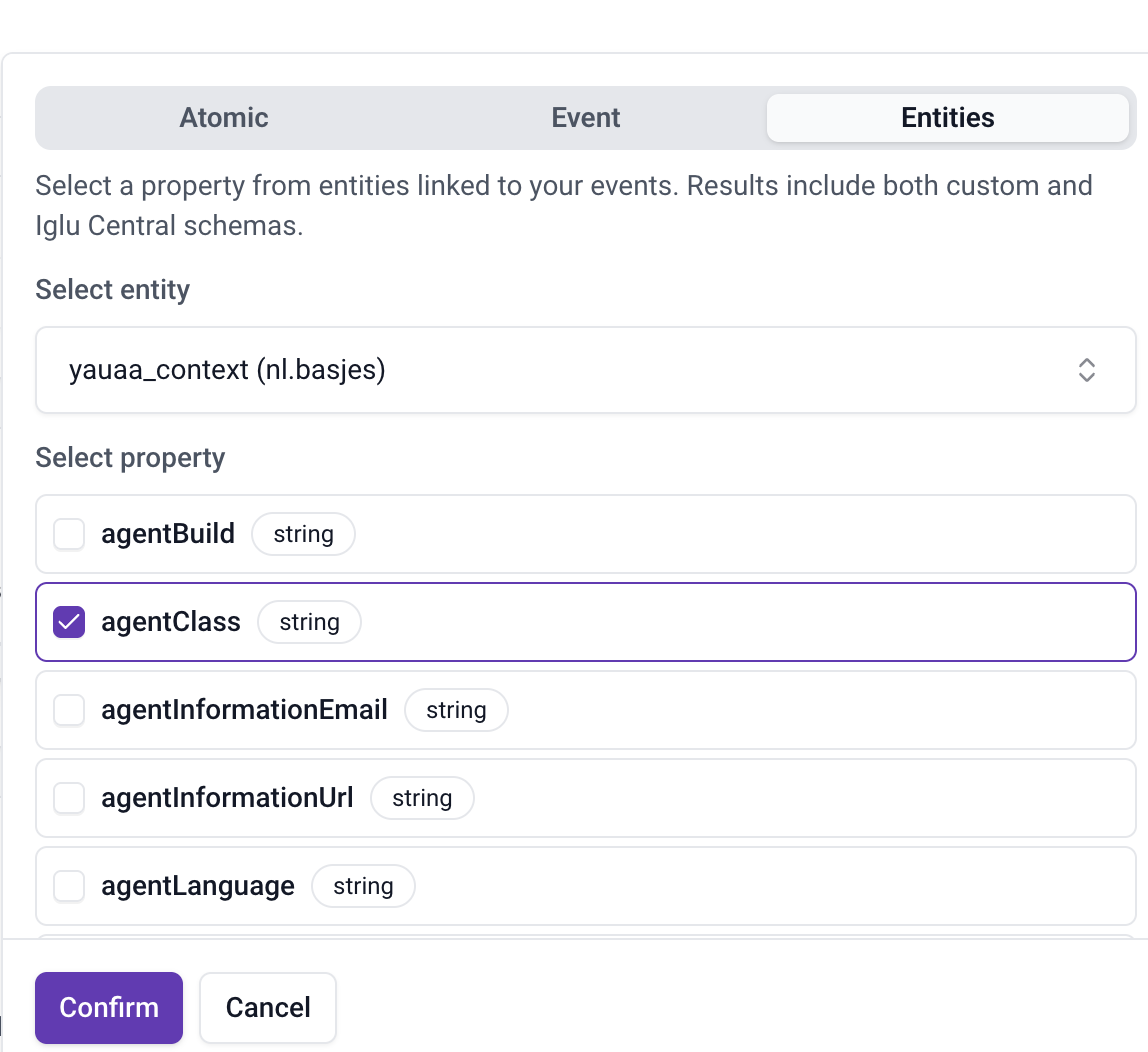Click the string tag next to agentInformationUrl

pyautogui.click(x=422, y=798)
